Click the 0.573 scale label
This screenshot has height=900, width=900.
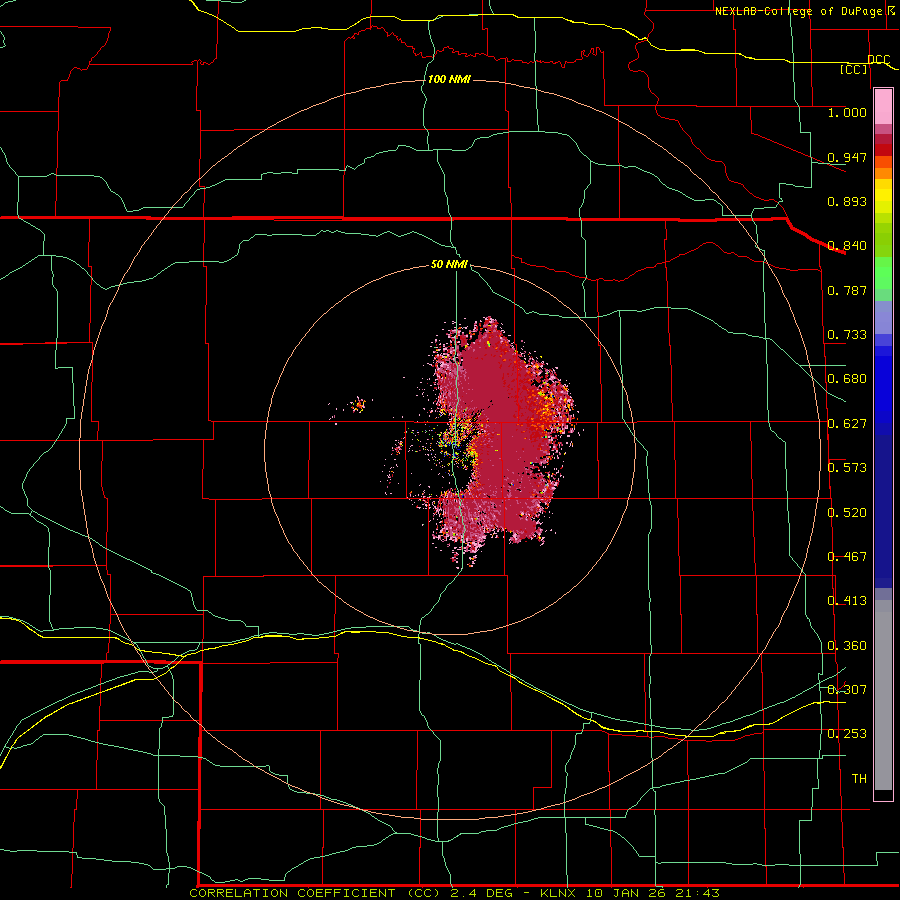pyautogui.click(x=847, y=468)
